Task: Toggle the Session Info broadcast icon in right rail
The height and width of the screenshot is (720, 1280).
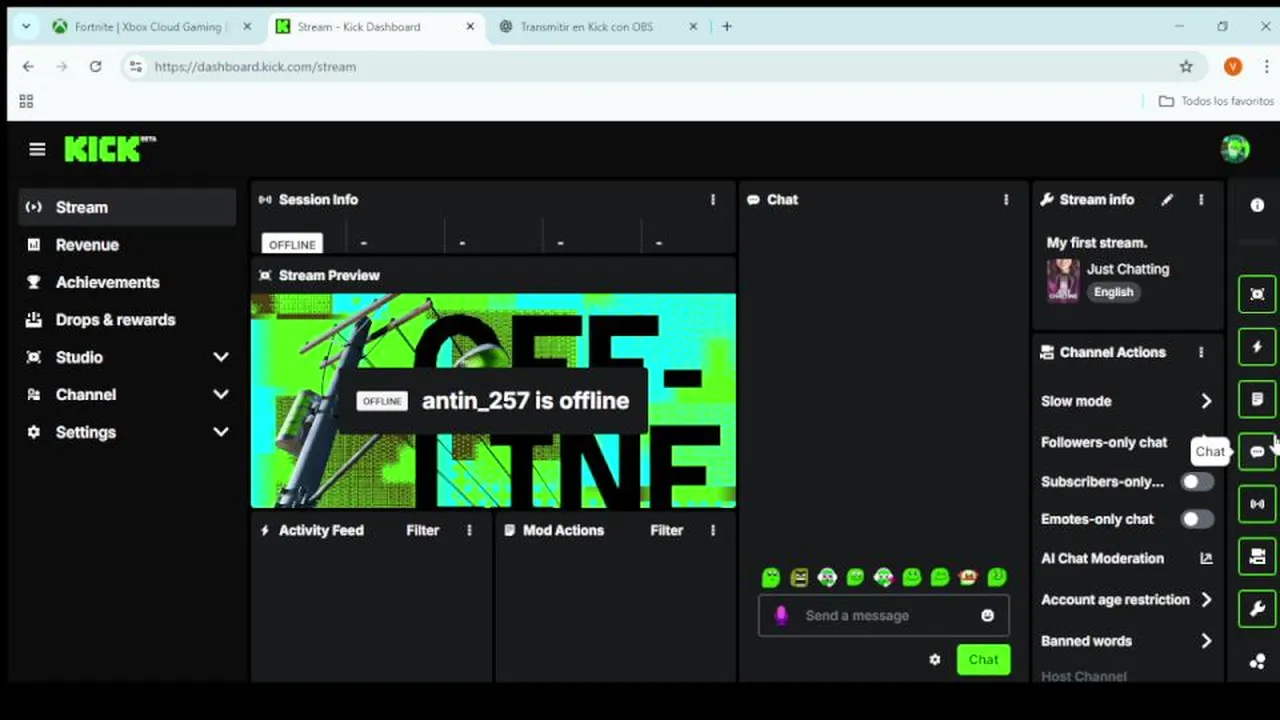Action: coord(1257,504)
